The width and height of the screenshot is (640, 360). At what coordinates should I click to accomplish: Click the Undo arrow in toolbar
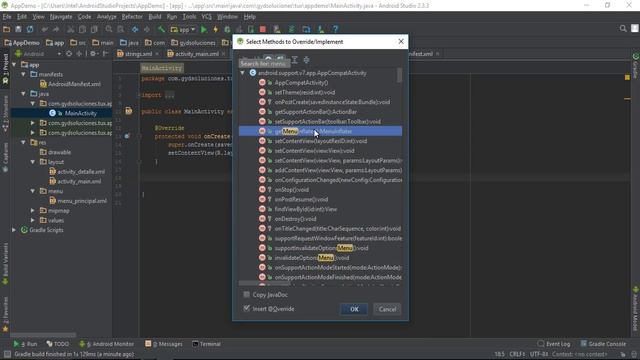click(x=44, y=29)
